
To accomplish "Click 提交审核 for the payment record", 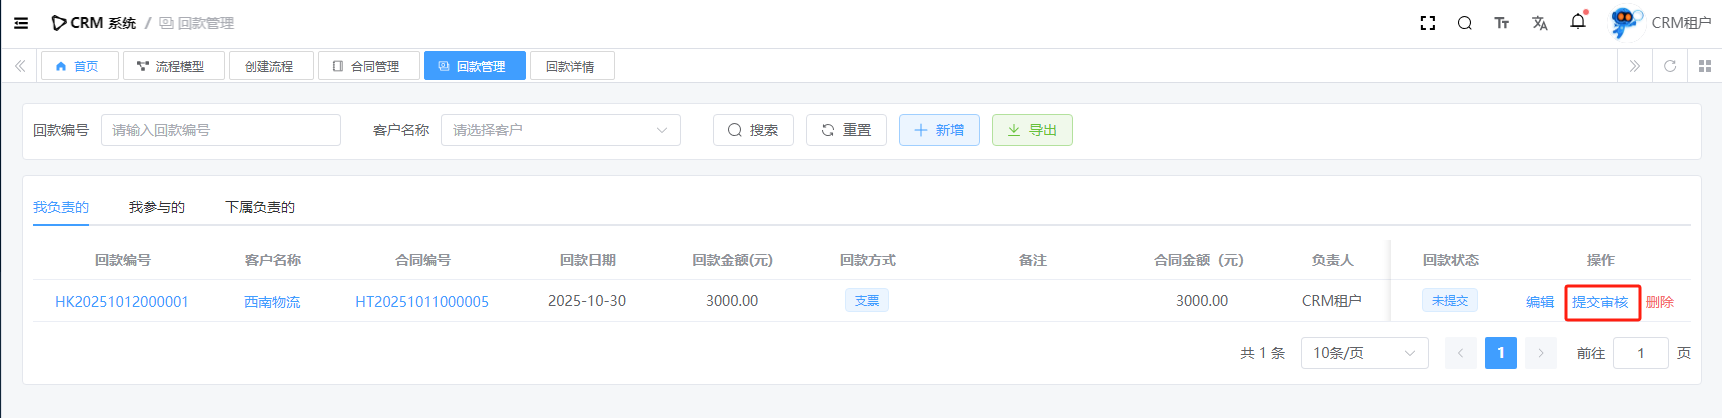I will [1600, 302].
